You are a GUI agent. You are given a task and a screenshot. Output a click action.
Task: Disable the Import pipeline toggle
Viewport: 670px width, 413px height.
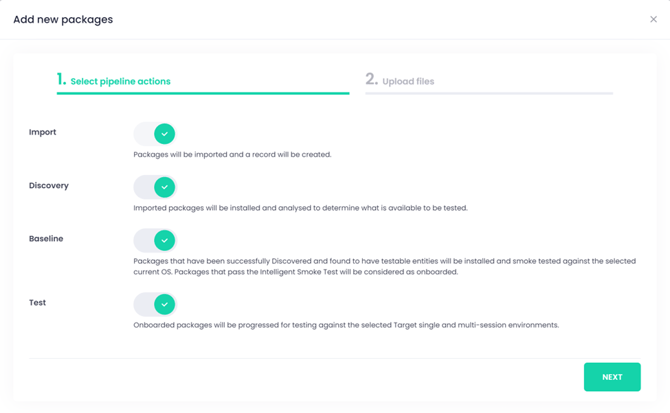pyautogui.click(x=155, y=134)
